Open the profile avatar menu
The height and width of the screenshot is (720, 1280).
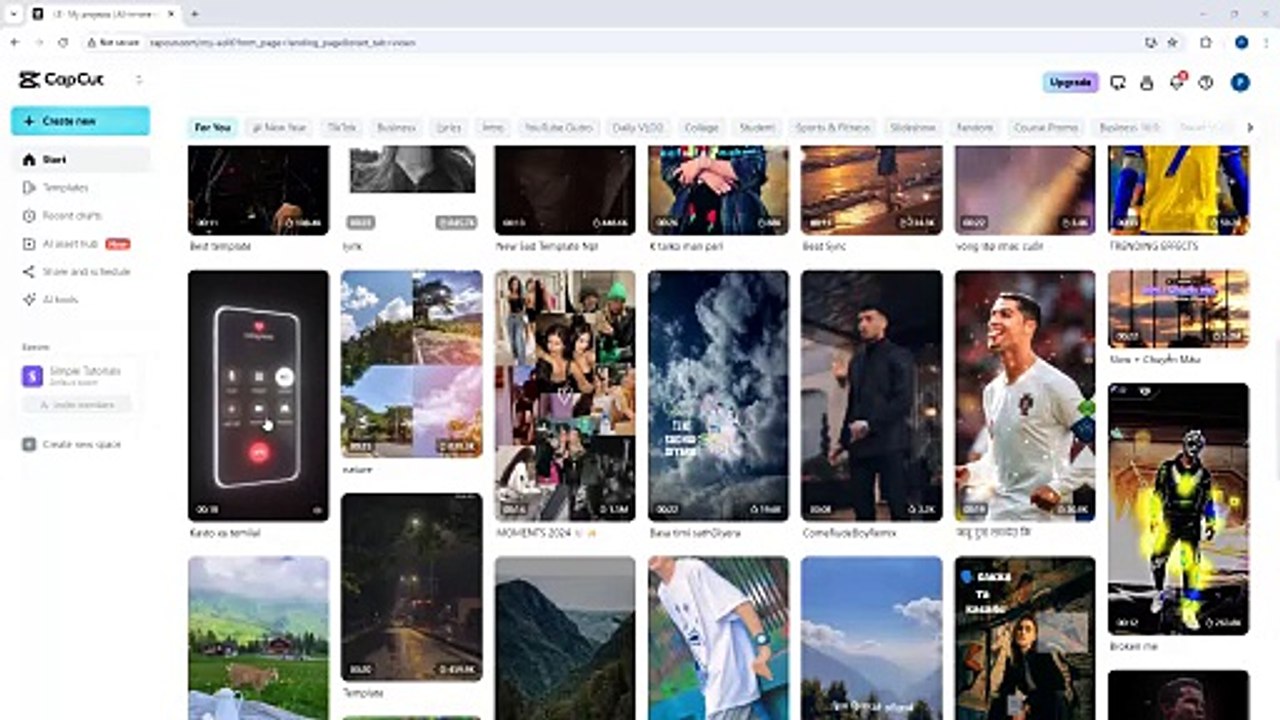(x=1240, y=82)
